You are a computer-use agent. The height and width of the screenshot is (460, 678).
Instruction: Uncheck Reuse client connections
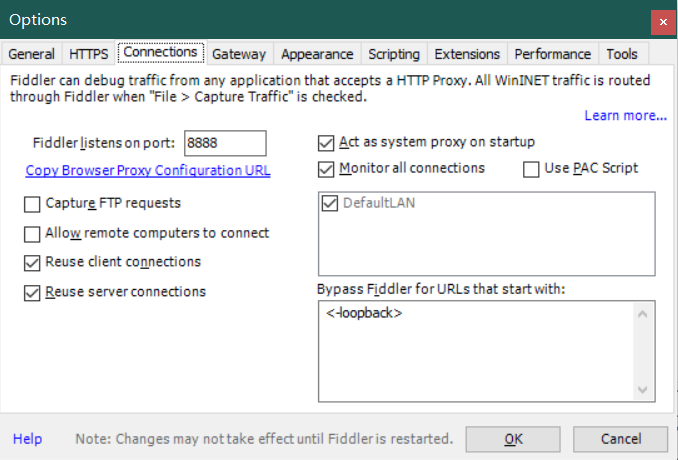click(32, 263)
